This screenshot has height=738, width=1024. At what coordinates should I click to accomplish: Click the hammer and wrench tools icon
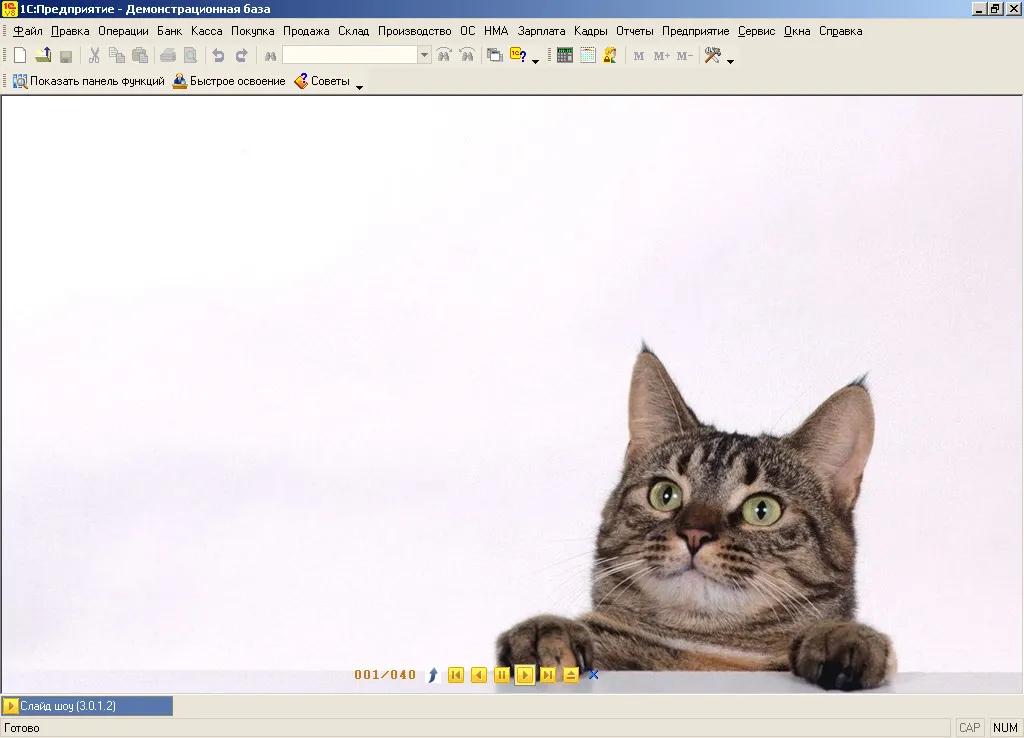(712, 56)
